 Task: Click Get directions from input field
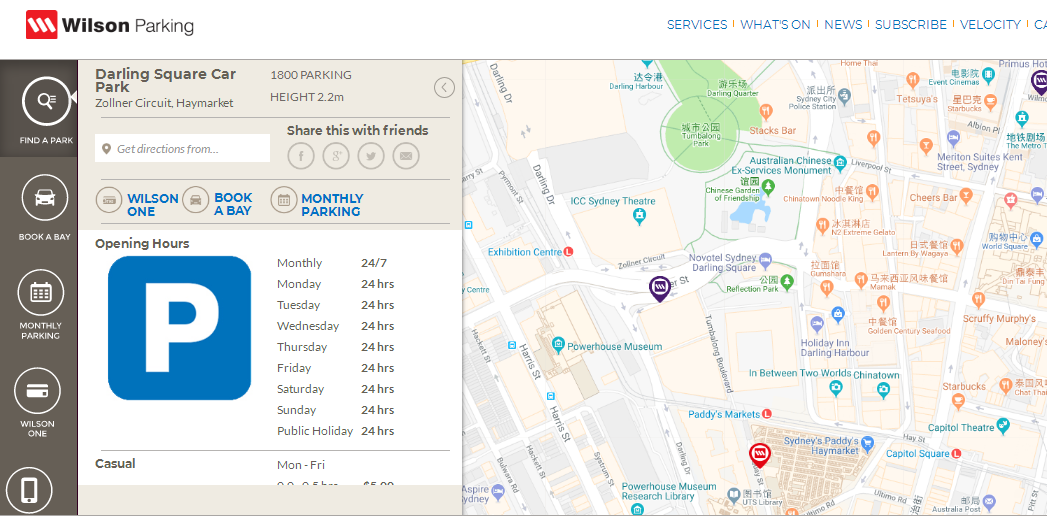182,148
